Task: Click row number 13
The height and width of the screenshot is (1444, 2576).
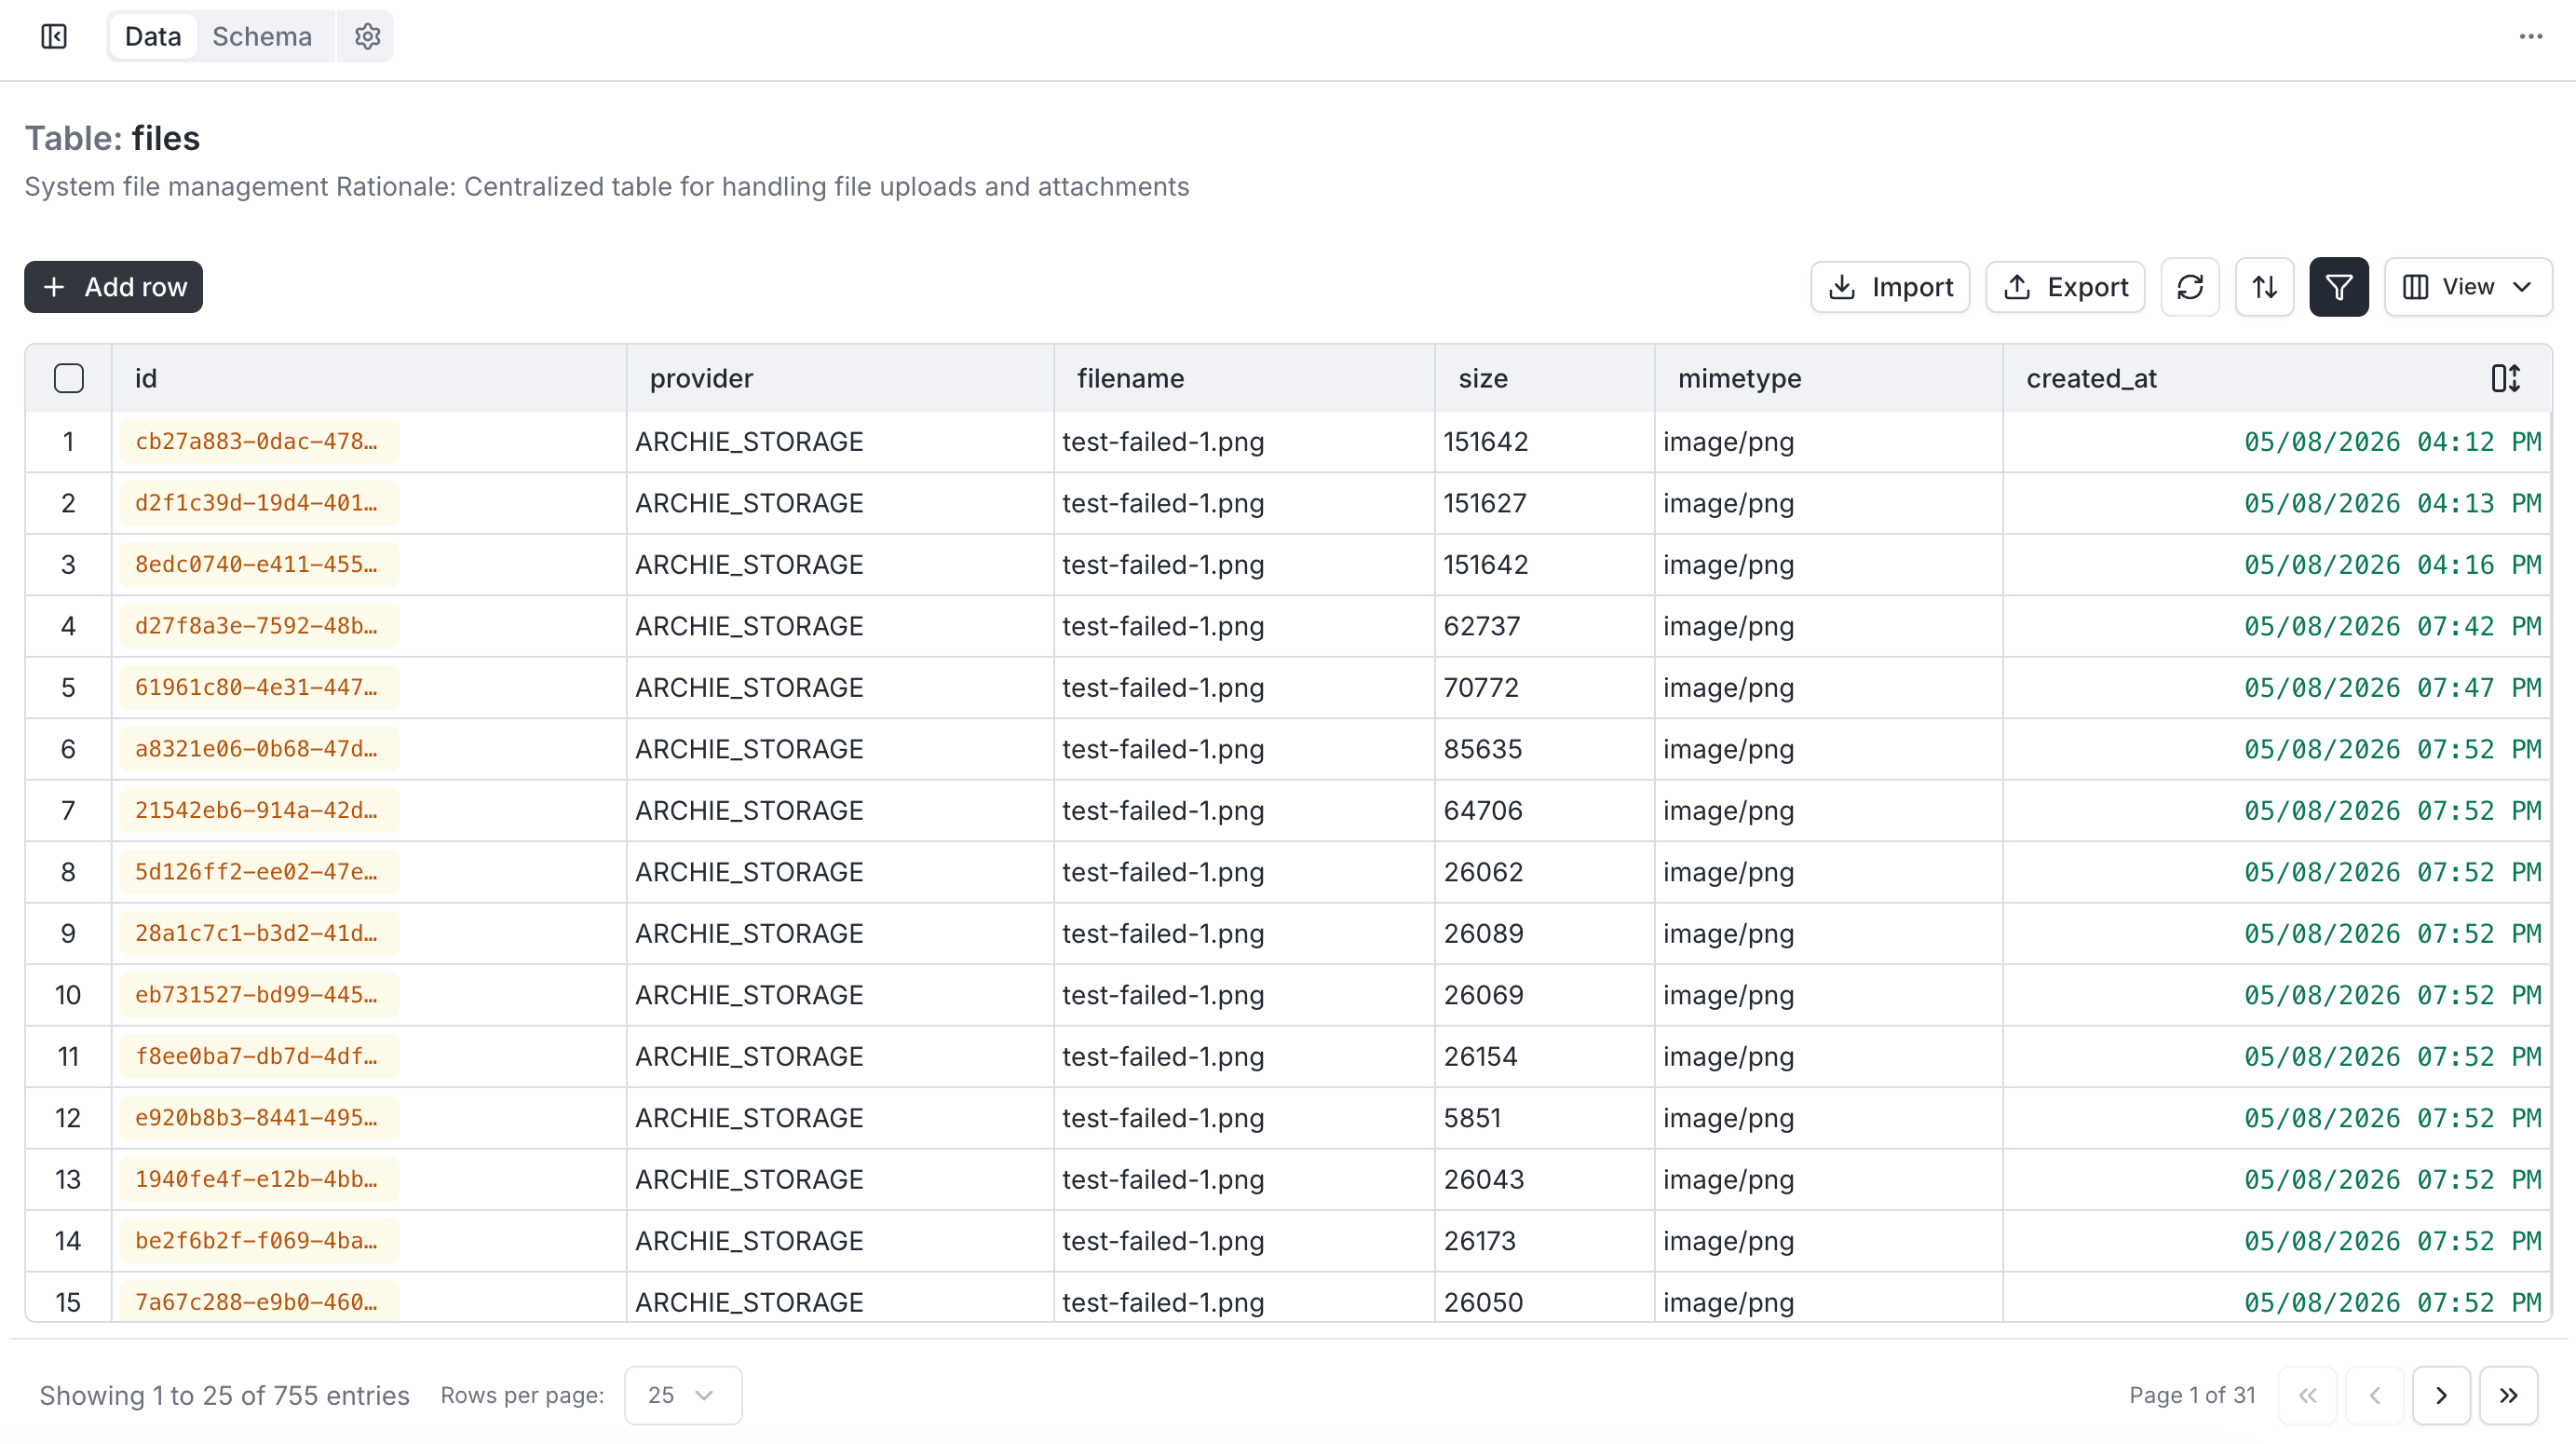Action: [x=68, y=1180]
